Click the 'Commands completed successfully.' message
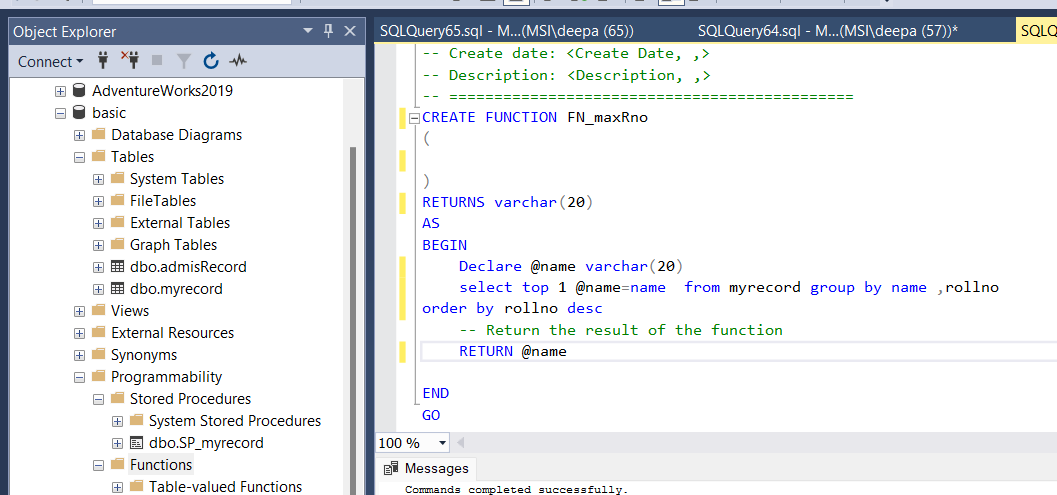Screen dimensions: 1057x495 tap(516, 490)
